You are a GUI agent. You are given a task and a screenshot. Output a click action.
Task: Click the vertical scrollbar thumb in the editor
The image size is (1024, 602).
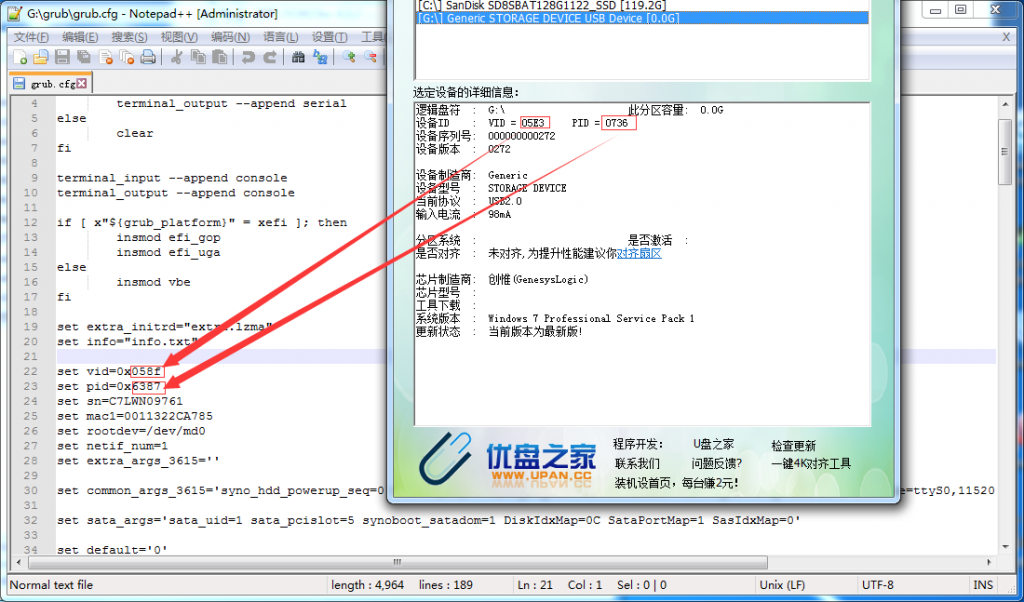click(1005, 152)
